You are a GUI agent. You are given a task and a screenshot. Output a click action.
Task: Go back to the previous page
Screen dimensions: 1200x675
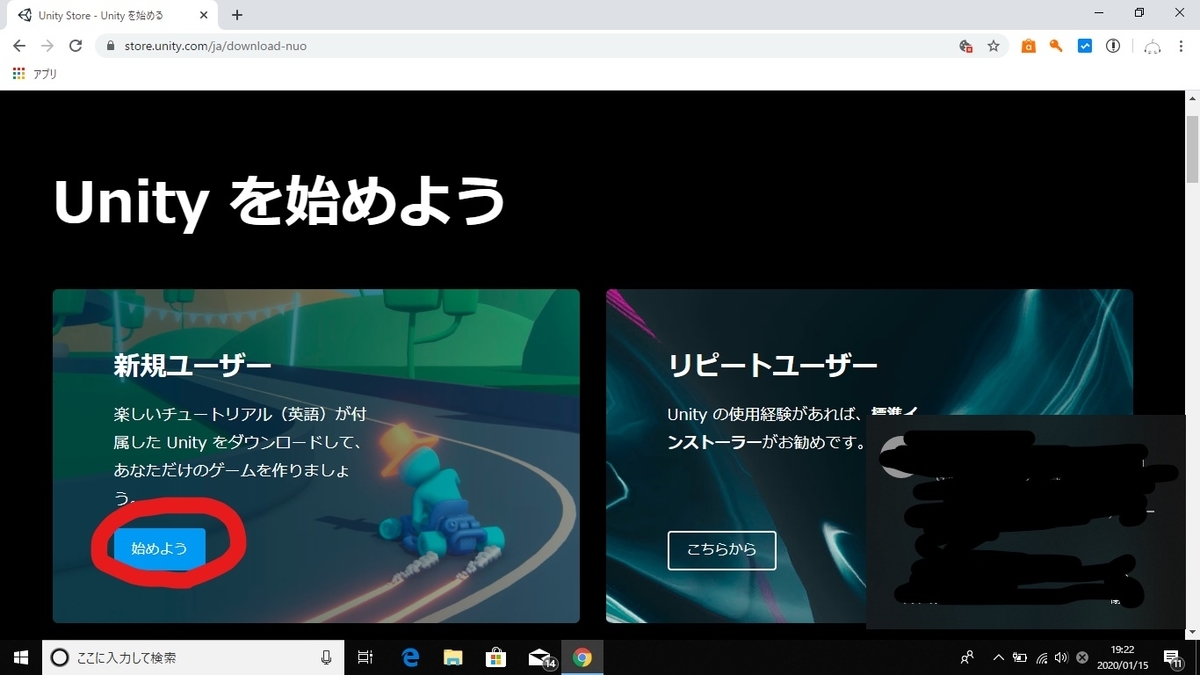(x=19, y=46)
